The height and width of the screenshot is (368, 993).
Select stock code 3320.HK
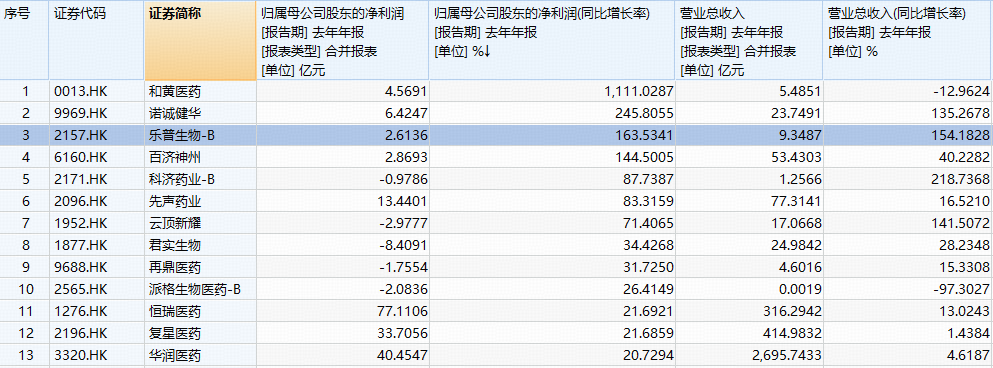(x=80, y=355)
